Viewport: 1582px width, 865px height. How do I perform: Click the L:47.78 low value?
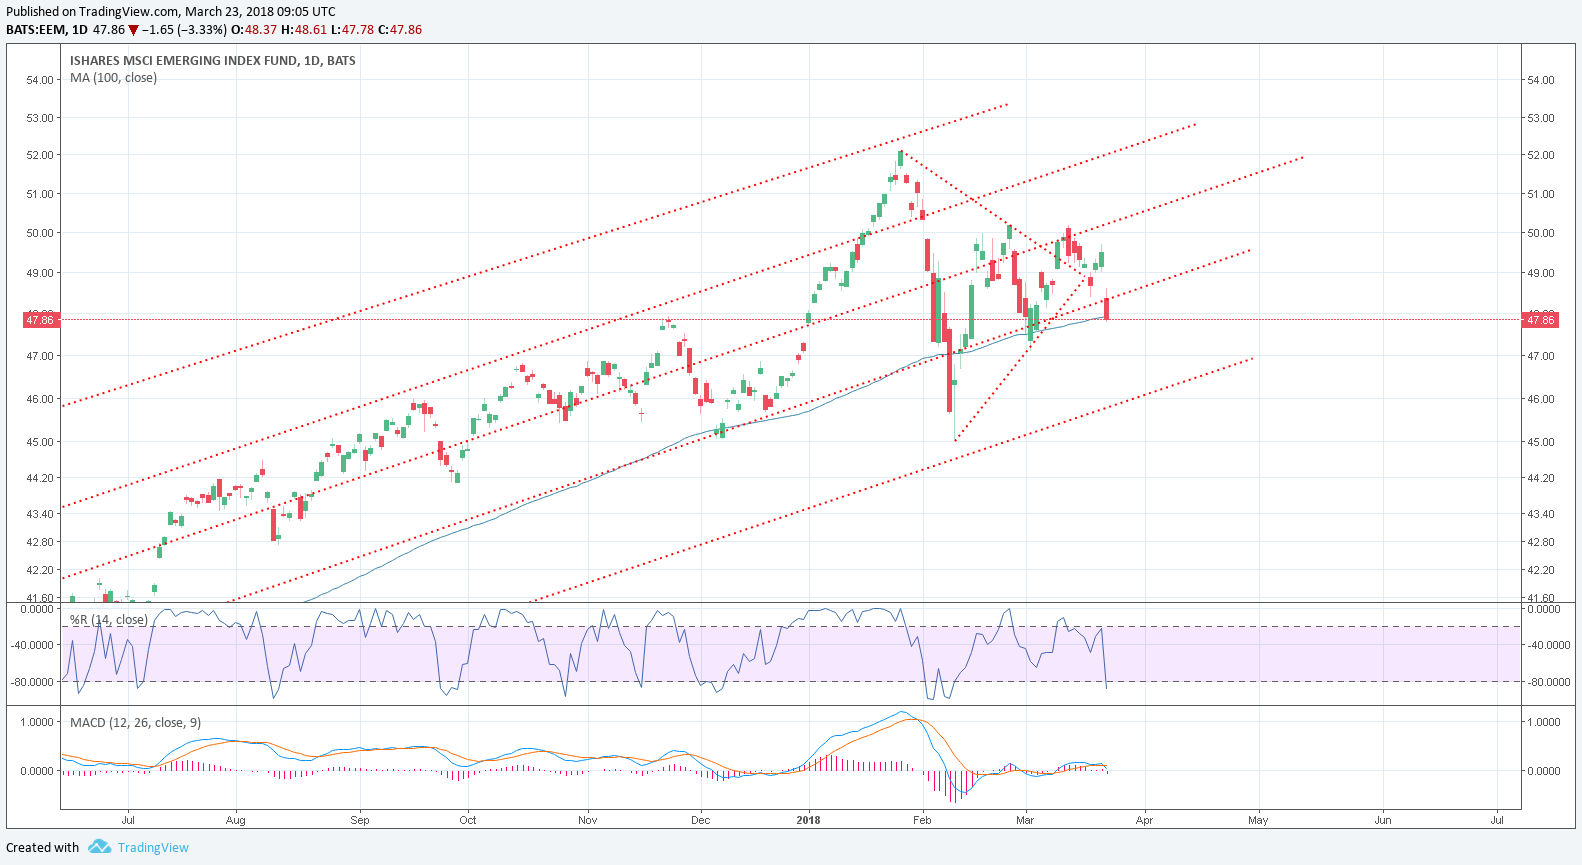point(352,30)
